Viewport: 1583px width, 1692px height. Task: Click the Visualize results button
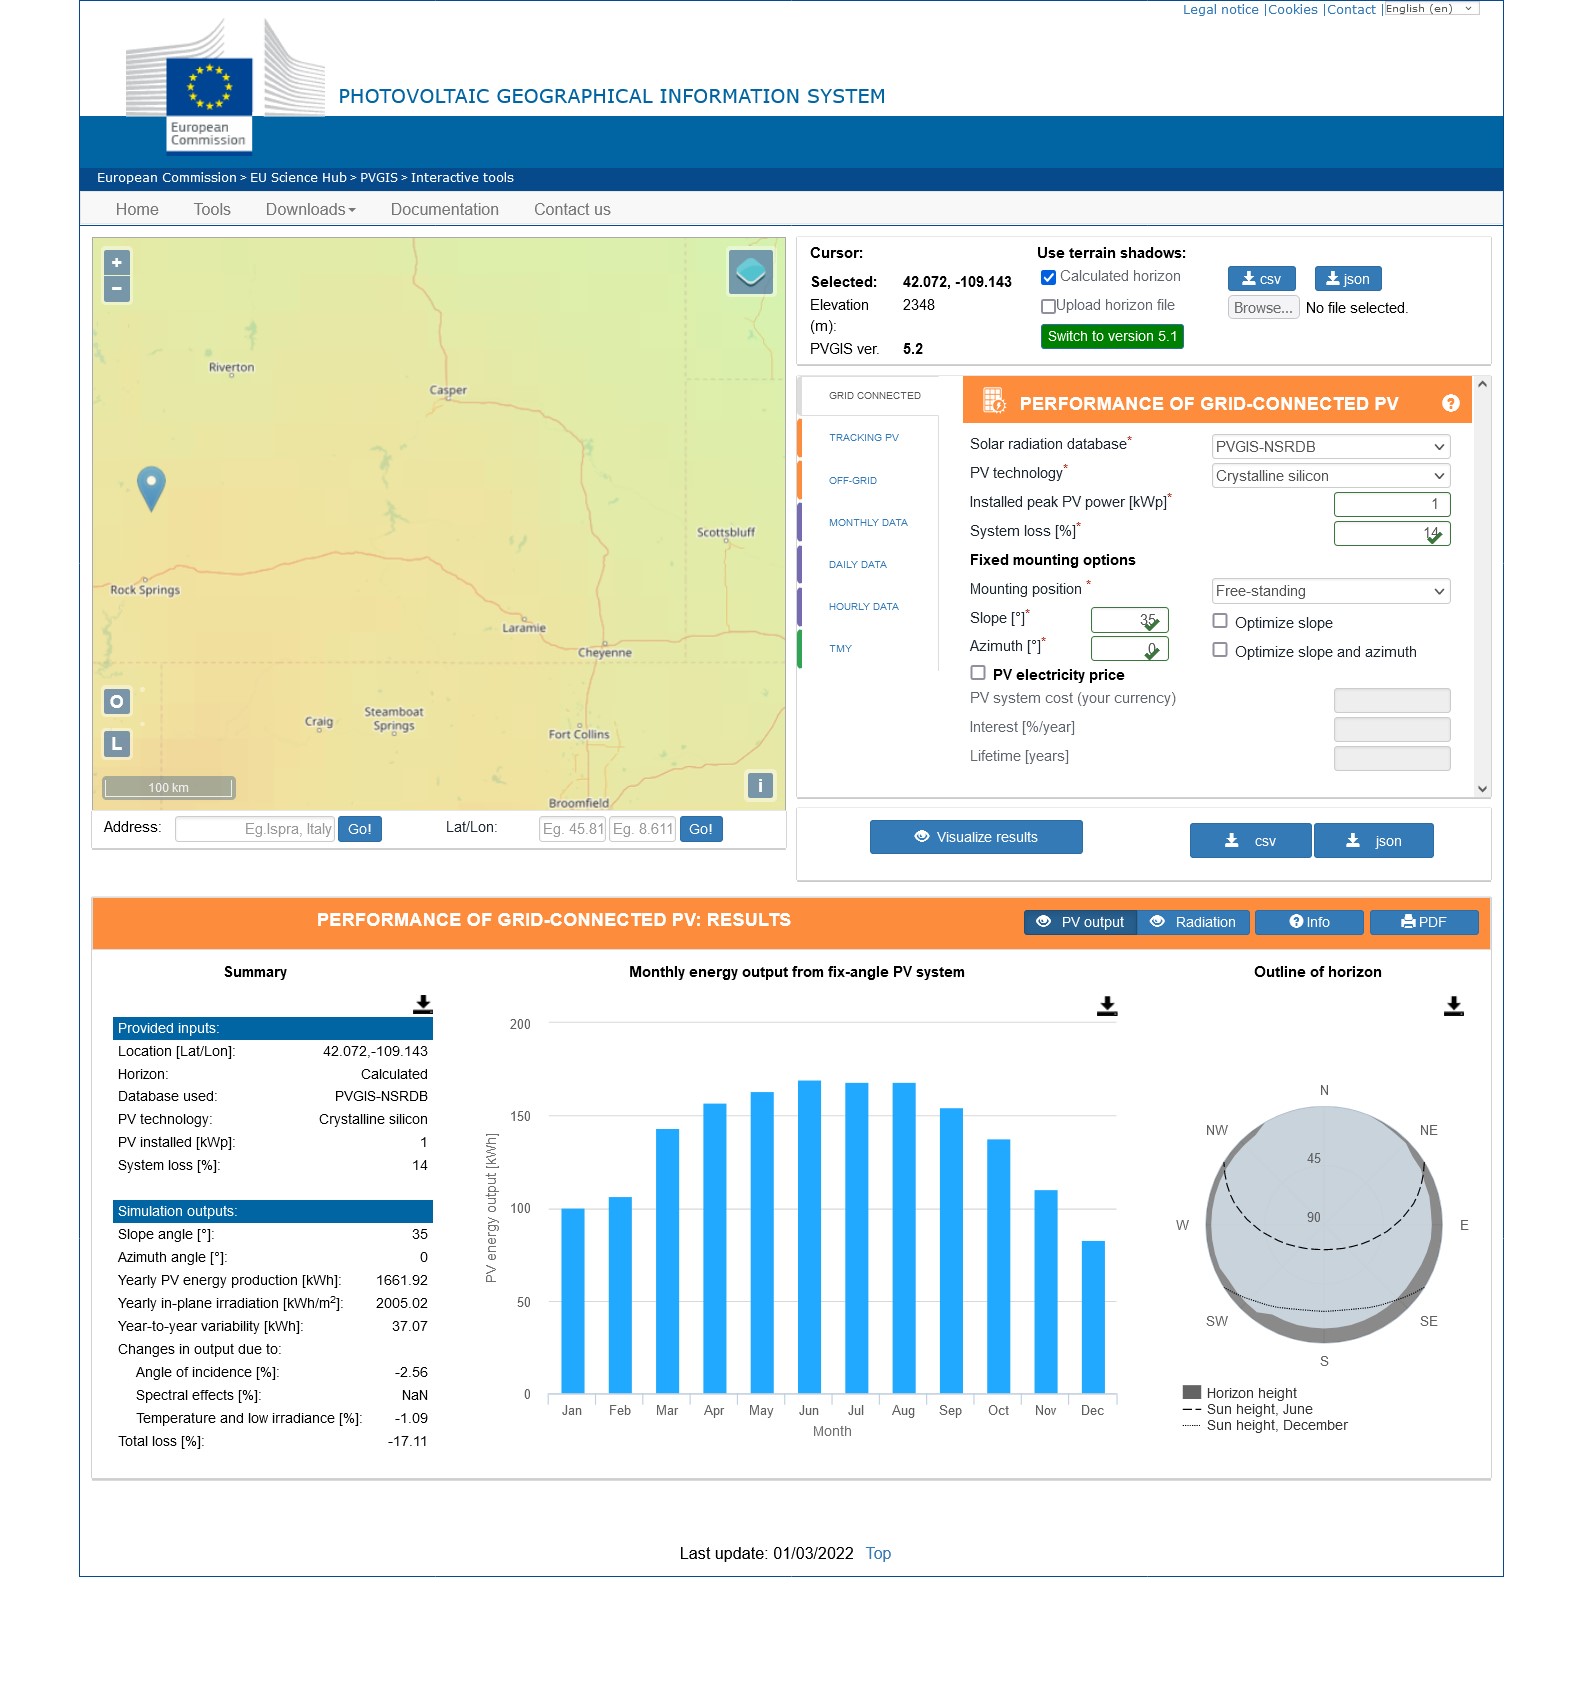coord(976,837)
